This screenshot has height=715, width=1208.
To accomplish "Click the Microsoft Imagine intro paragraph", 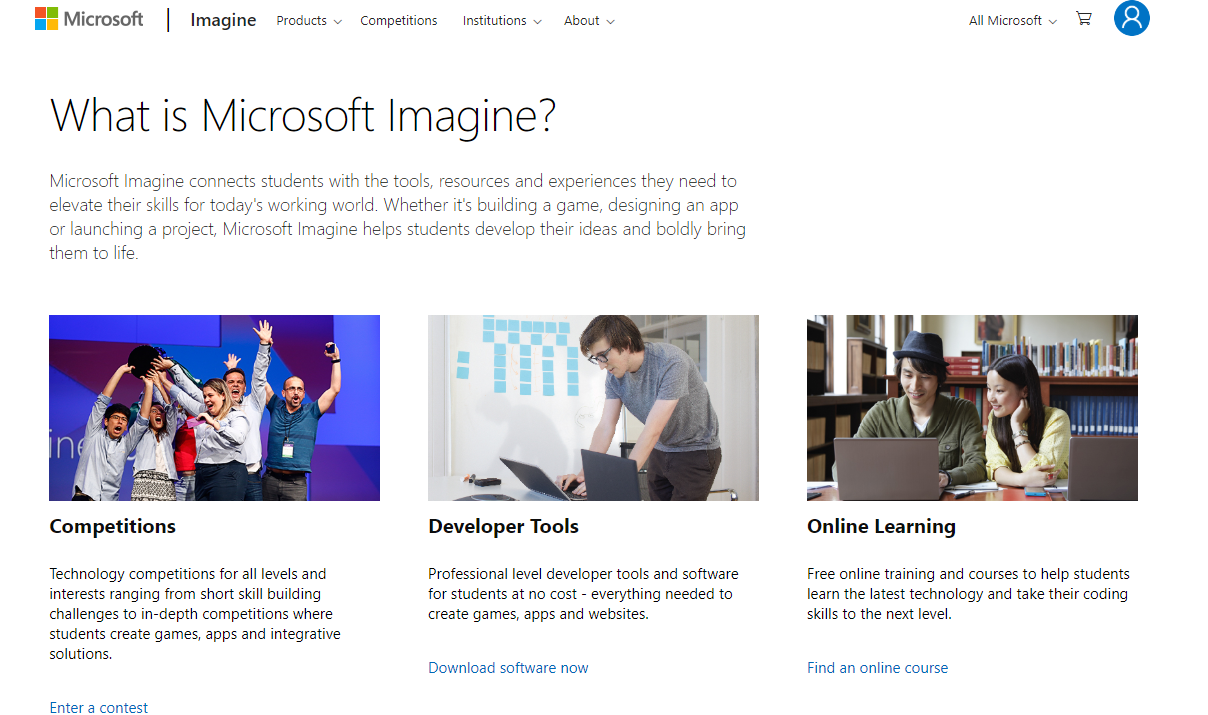I will click(x=397, y=217).
